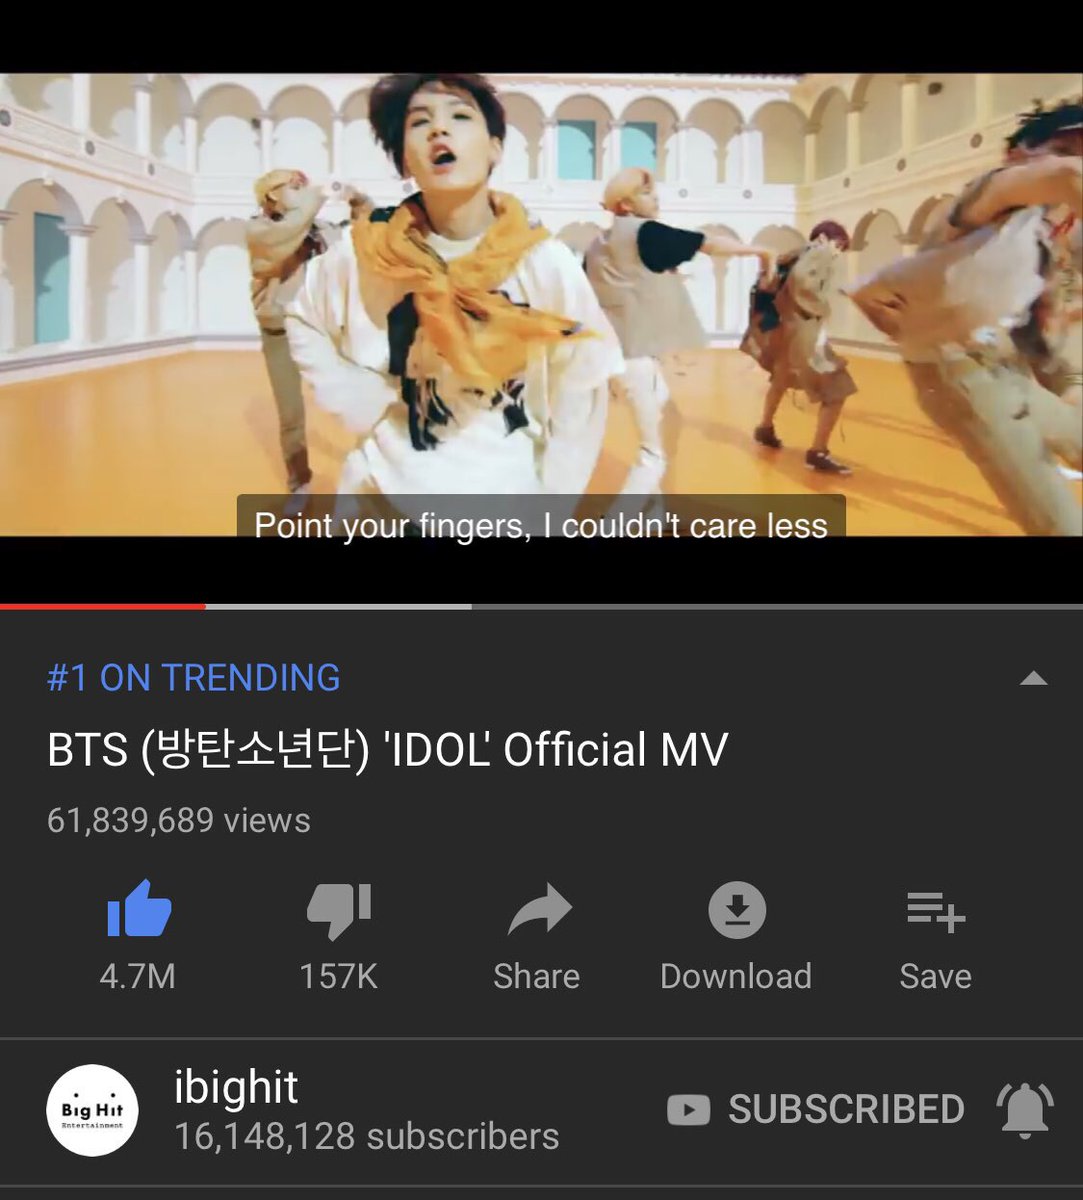This screenshot has width=1083, height=1200.
Task: Tap the Share arrow icon
Action: (x=538, y=911)
